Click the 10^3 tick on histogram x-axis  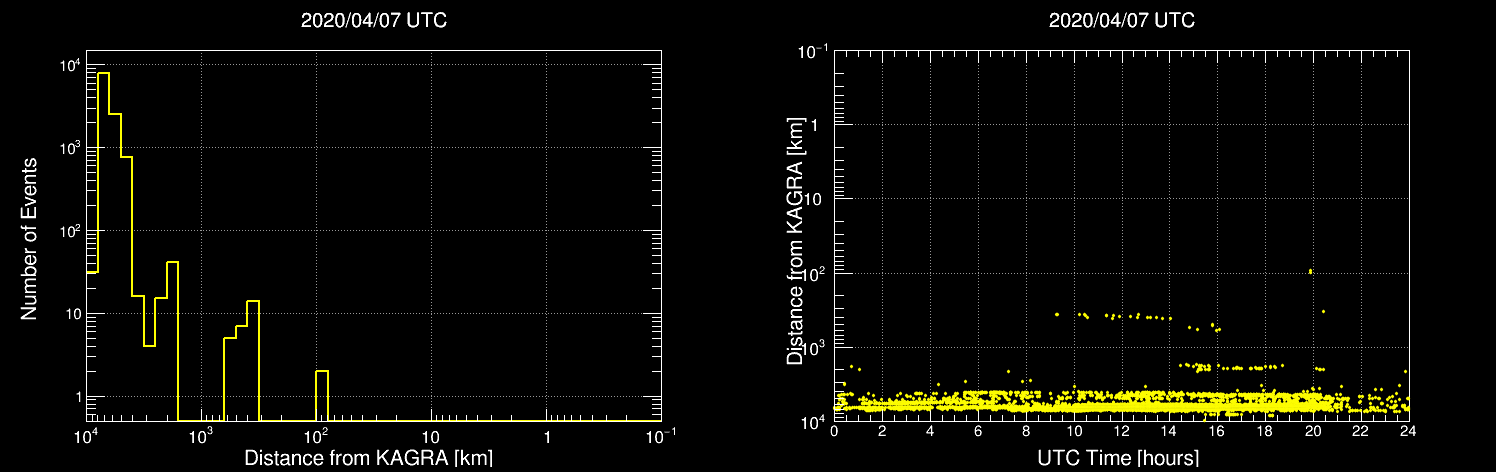pyautogui.click(x=201, y=436)
